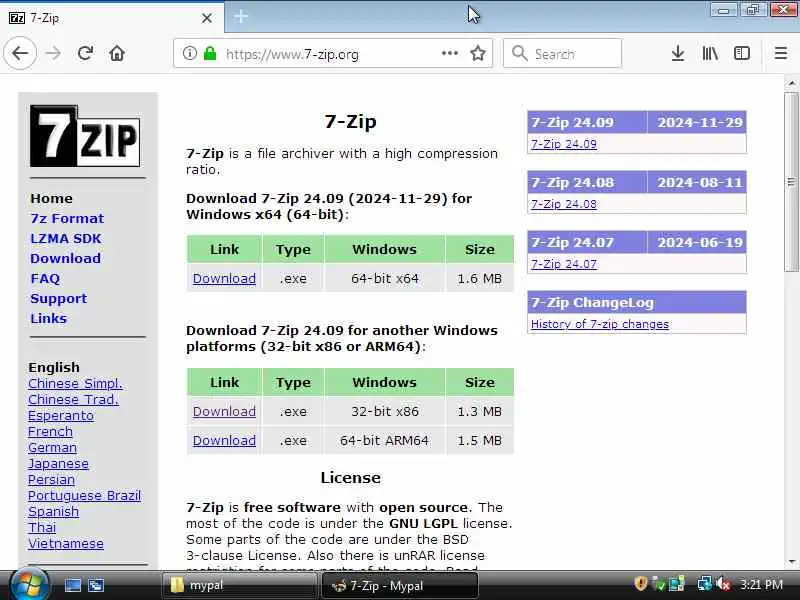This screenshot has width=800, height=600.
Task: Open Download in the sidebar menu
Action: [65, 258]
